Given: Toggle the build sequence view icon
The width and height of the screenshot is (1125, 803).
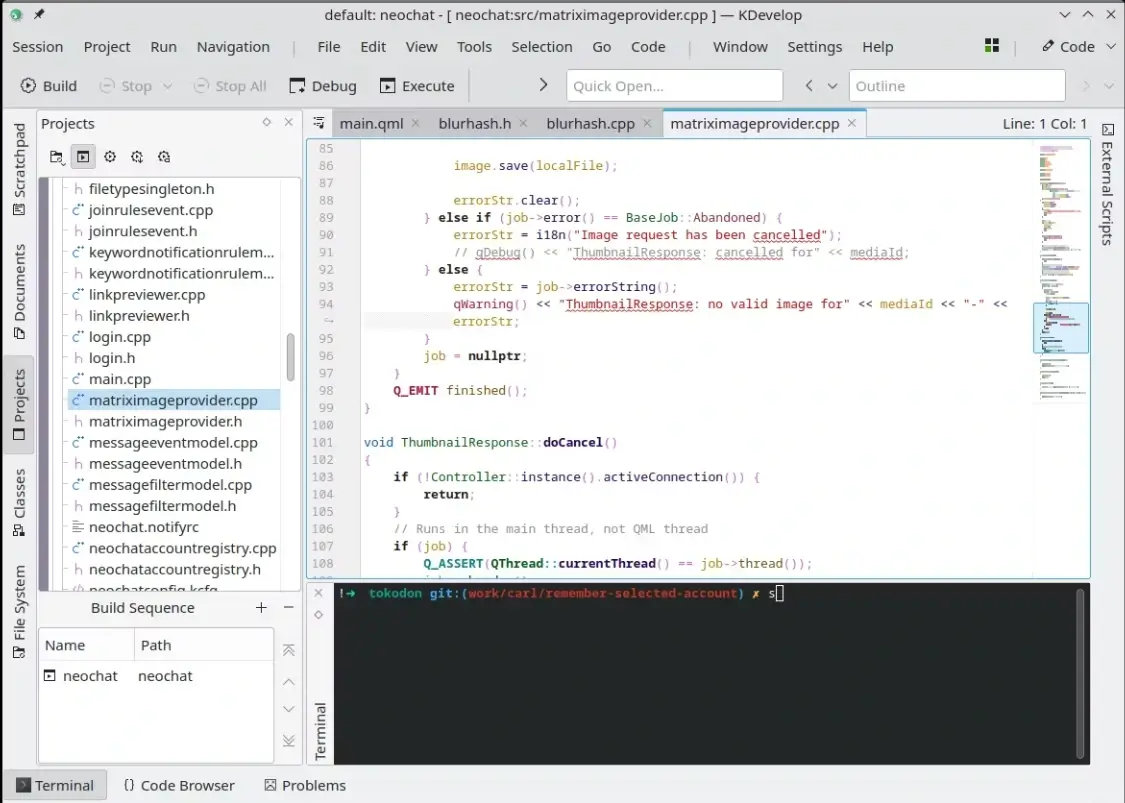Looking at the screenshot, I should 83,156.
